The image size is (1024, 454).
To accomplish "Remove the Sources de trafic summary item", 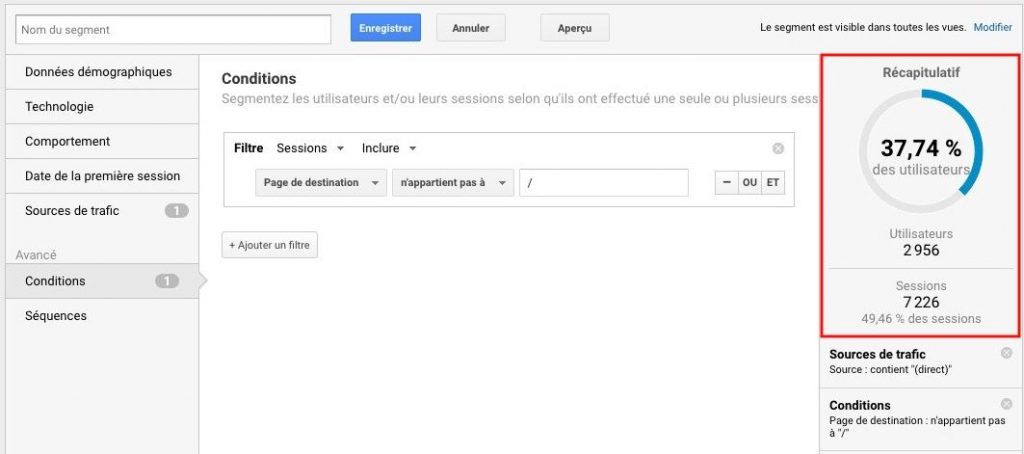I will (1006, 353).
